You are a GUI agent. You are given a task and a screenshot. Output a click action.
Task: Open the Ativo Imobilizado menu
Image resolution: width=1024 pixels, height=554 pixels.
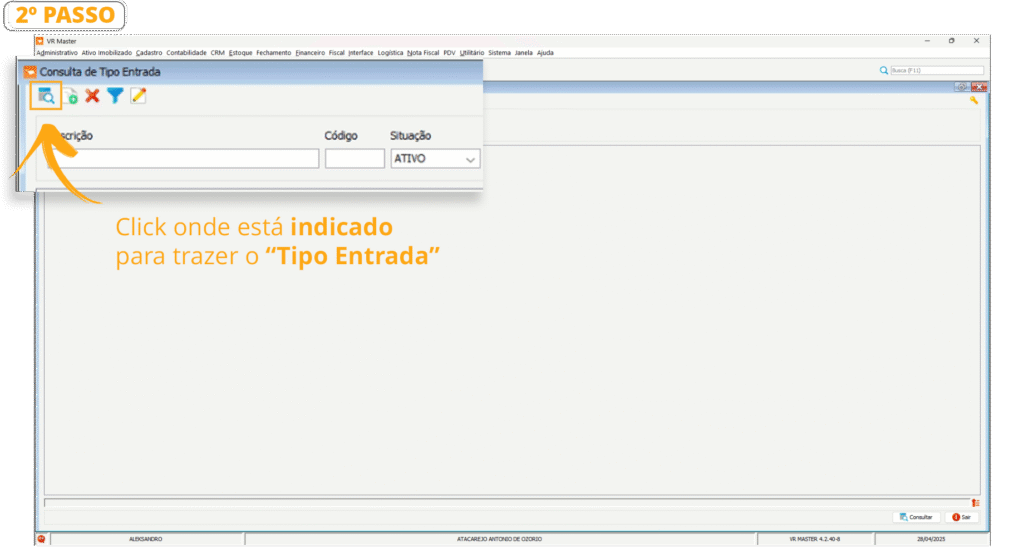[106, 53]
